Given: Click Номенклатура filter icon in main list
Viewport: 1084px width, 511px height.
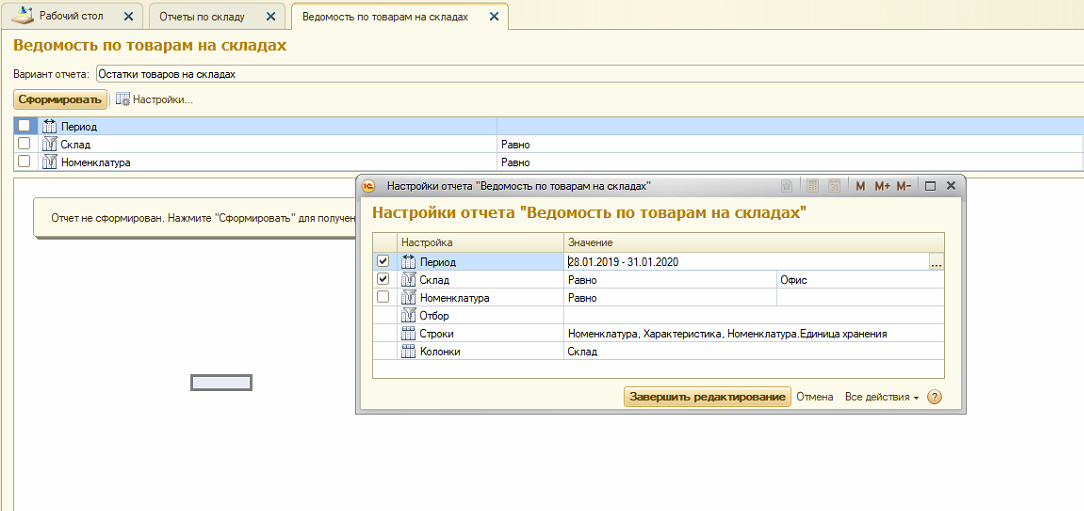Looking at the screenshot, I should (x=49, y=162).
